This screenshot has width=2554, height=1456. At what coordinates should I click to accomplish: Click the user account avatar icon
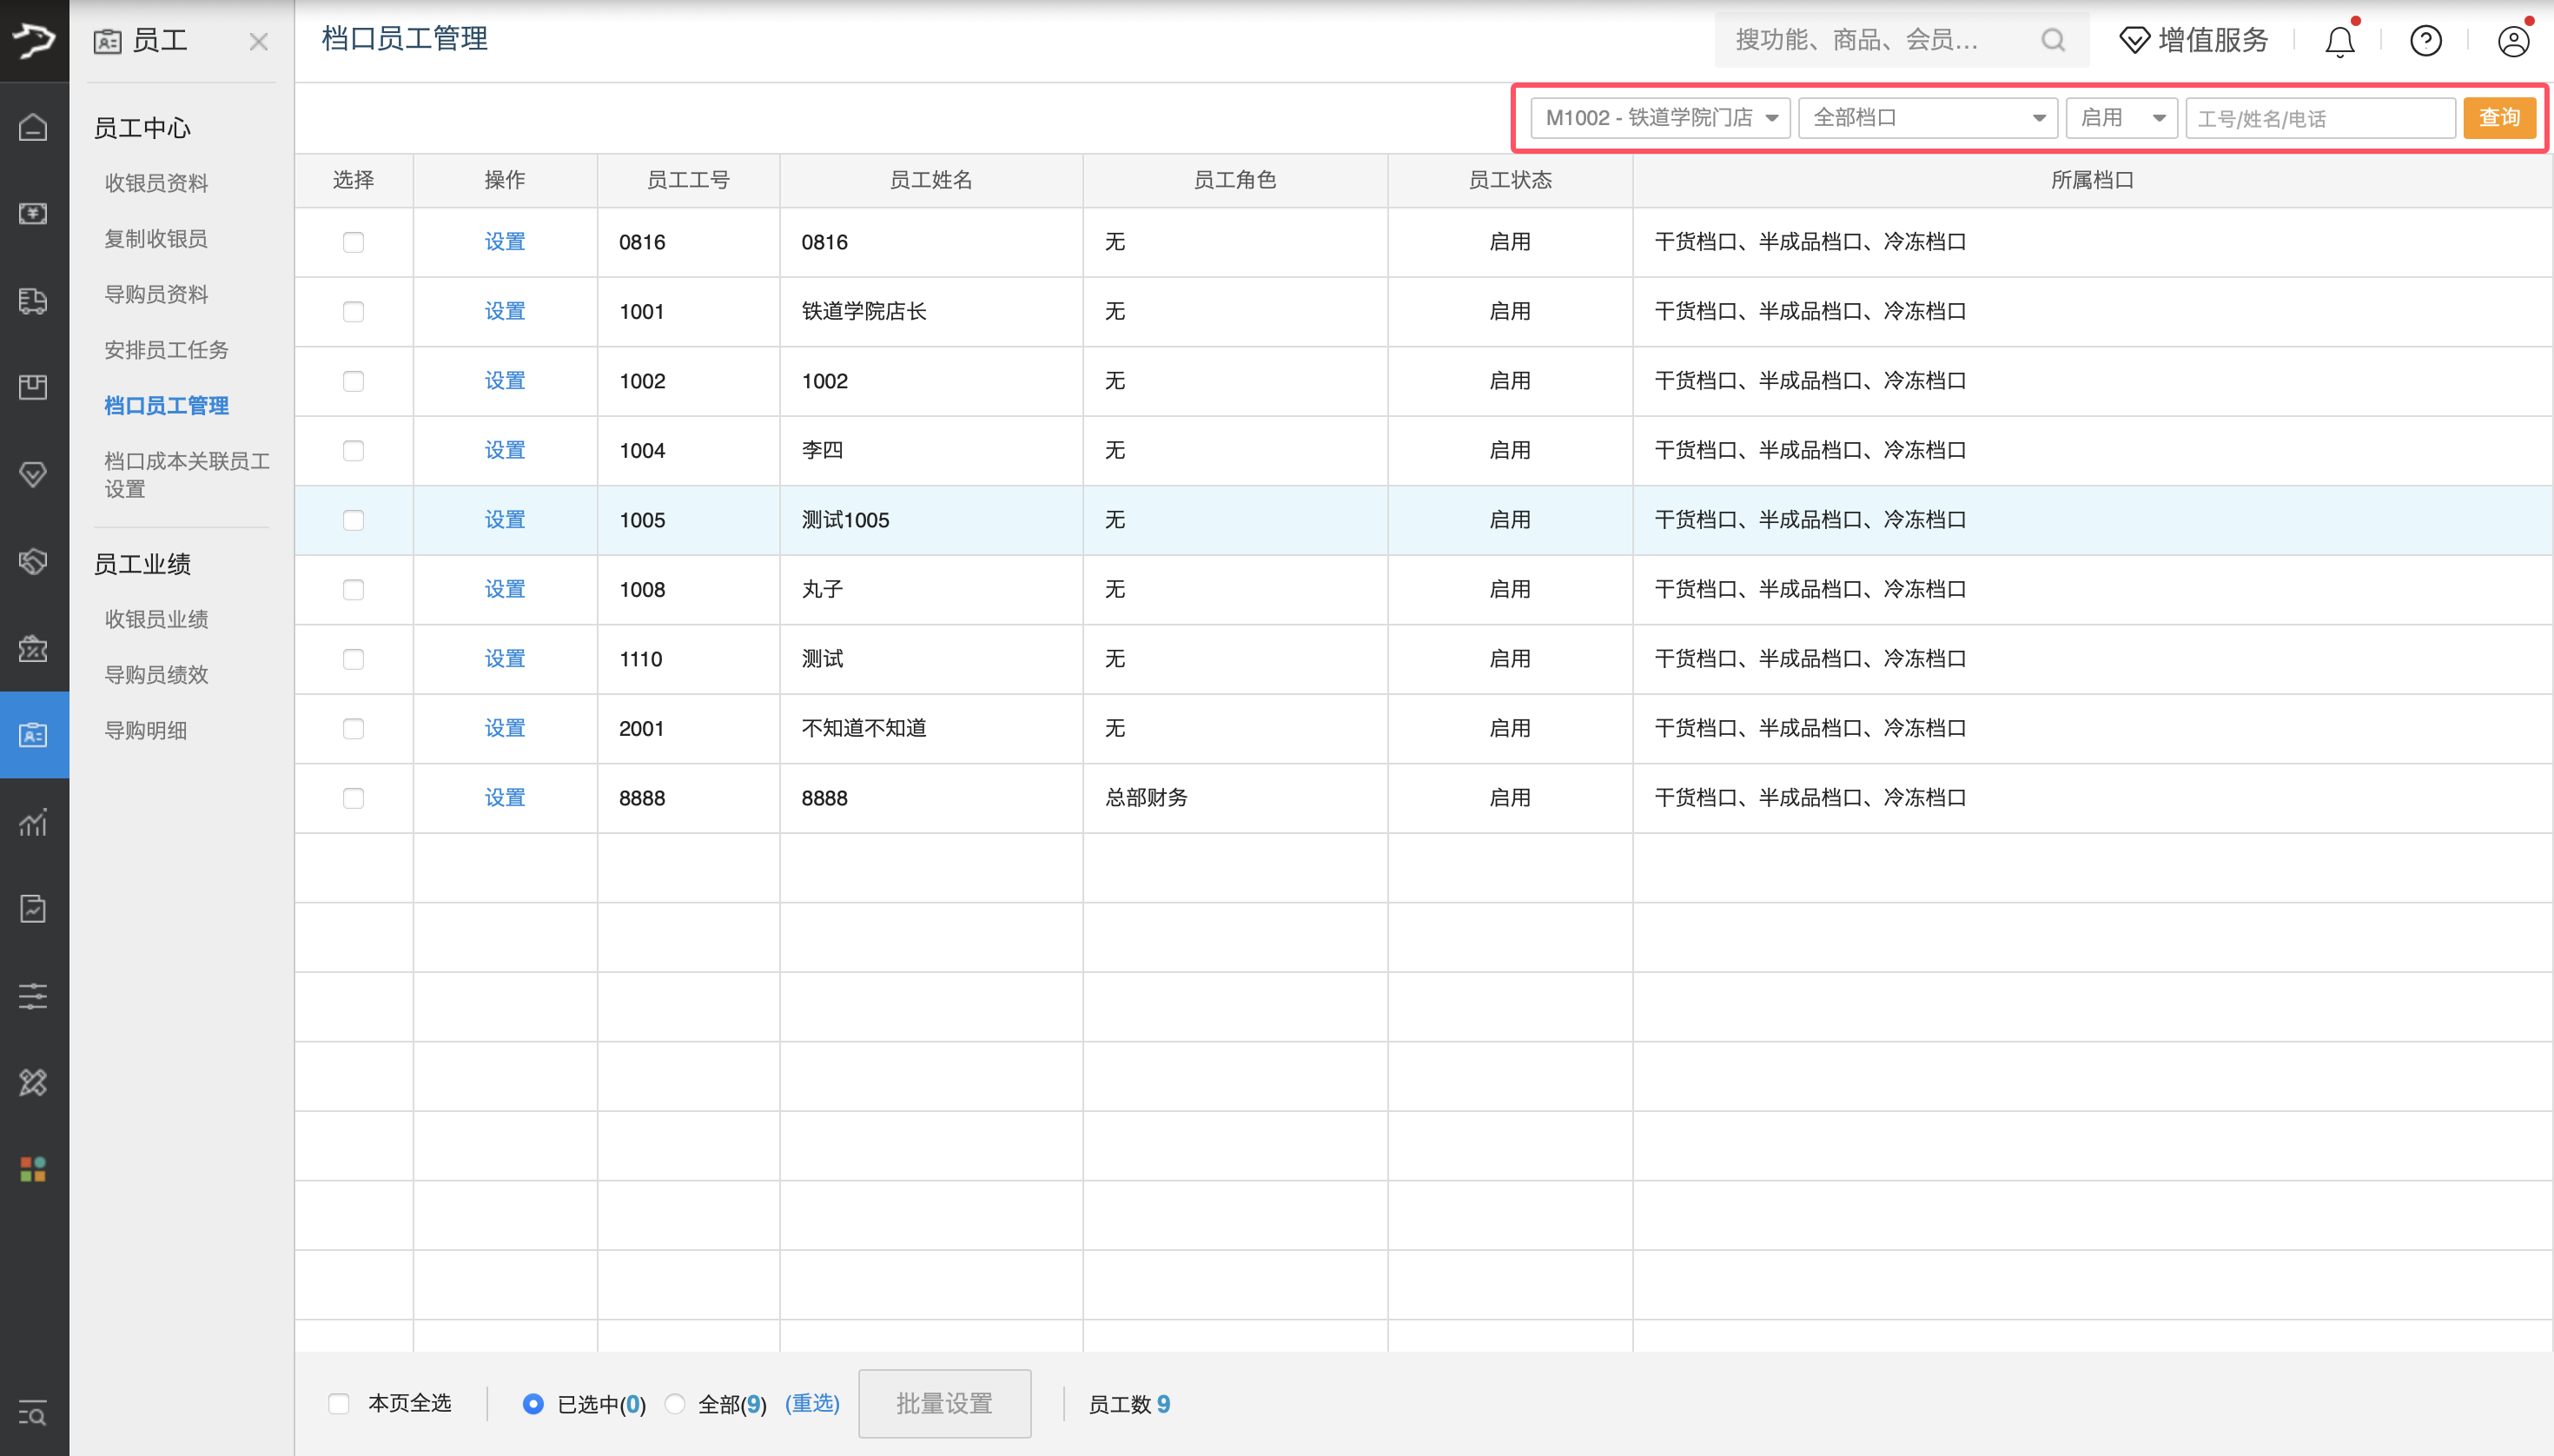coord(2512,41)
